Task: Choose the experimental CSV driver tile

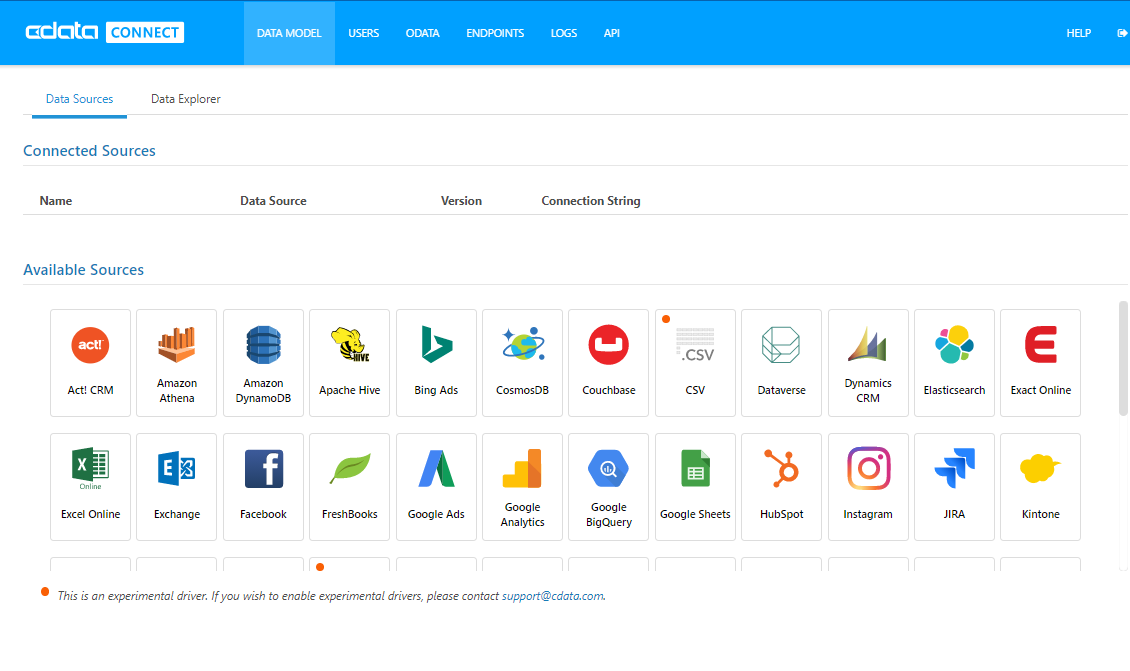Action: coord(695,363)
